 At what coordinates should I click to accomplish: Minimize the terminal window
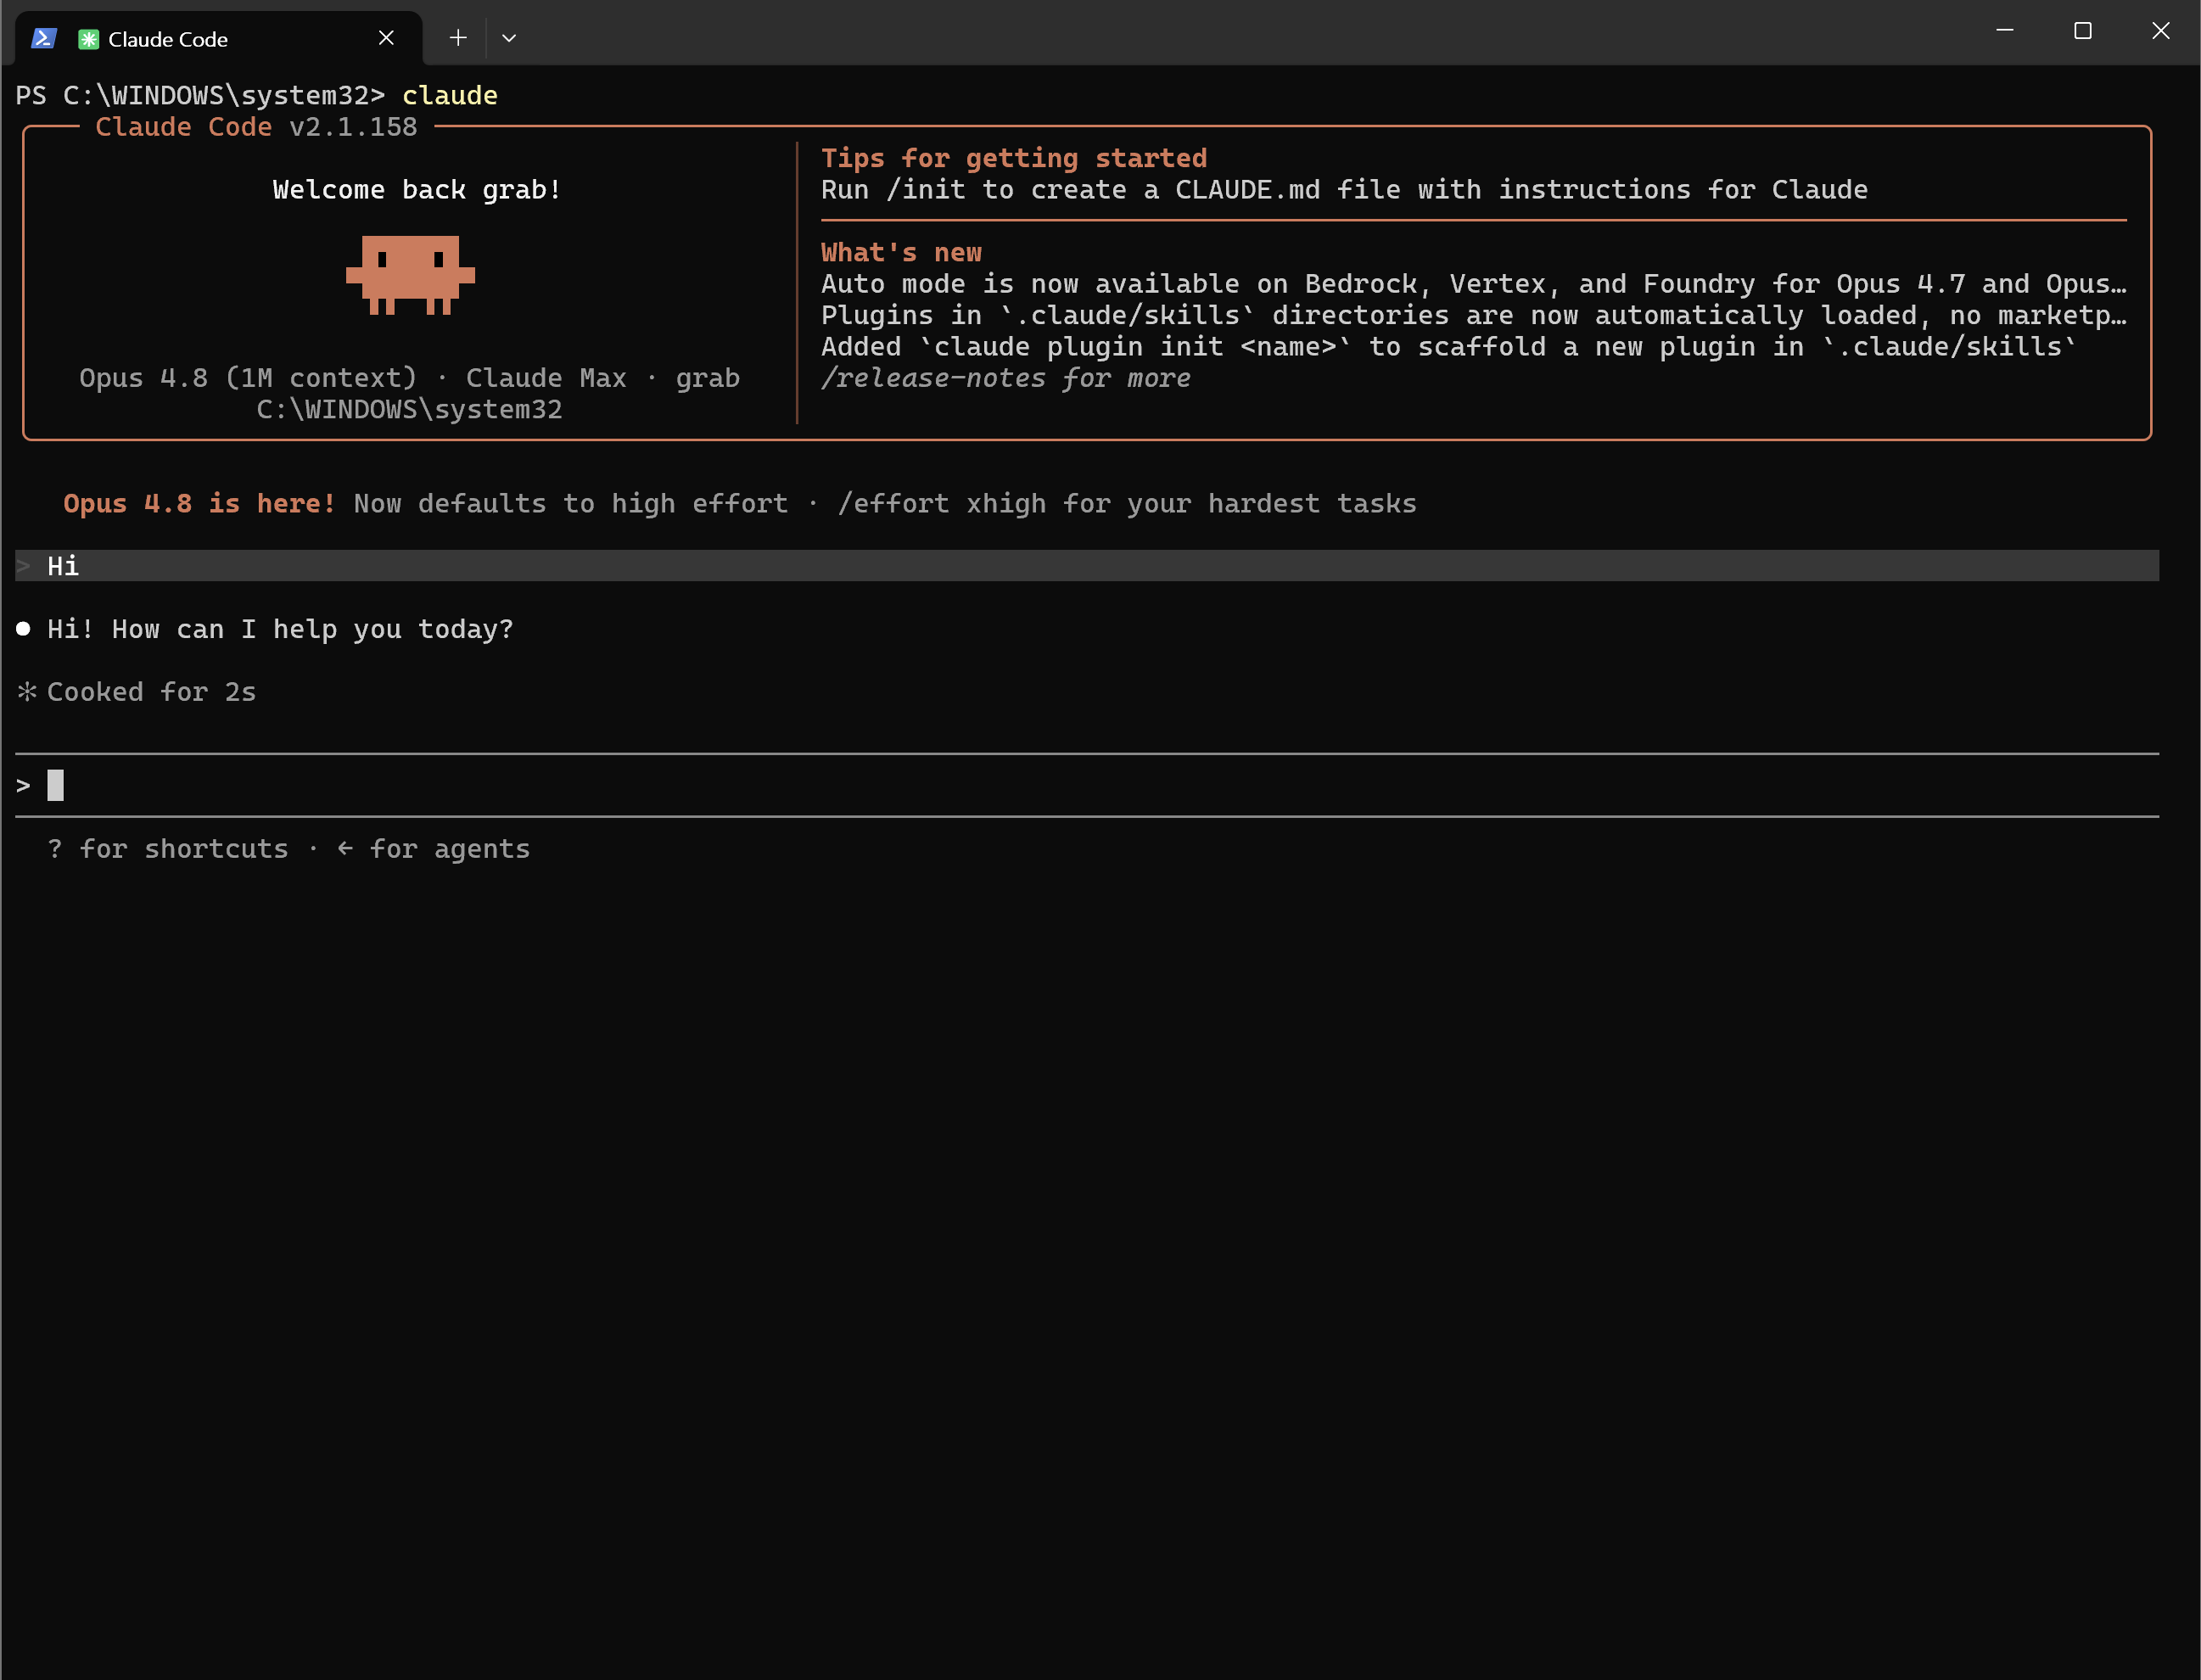click(x=2004, y=31)
